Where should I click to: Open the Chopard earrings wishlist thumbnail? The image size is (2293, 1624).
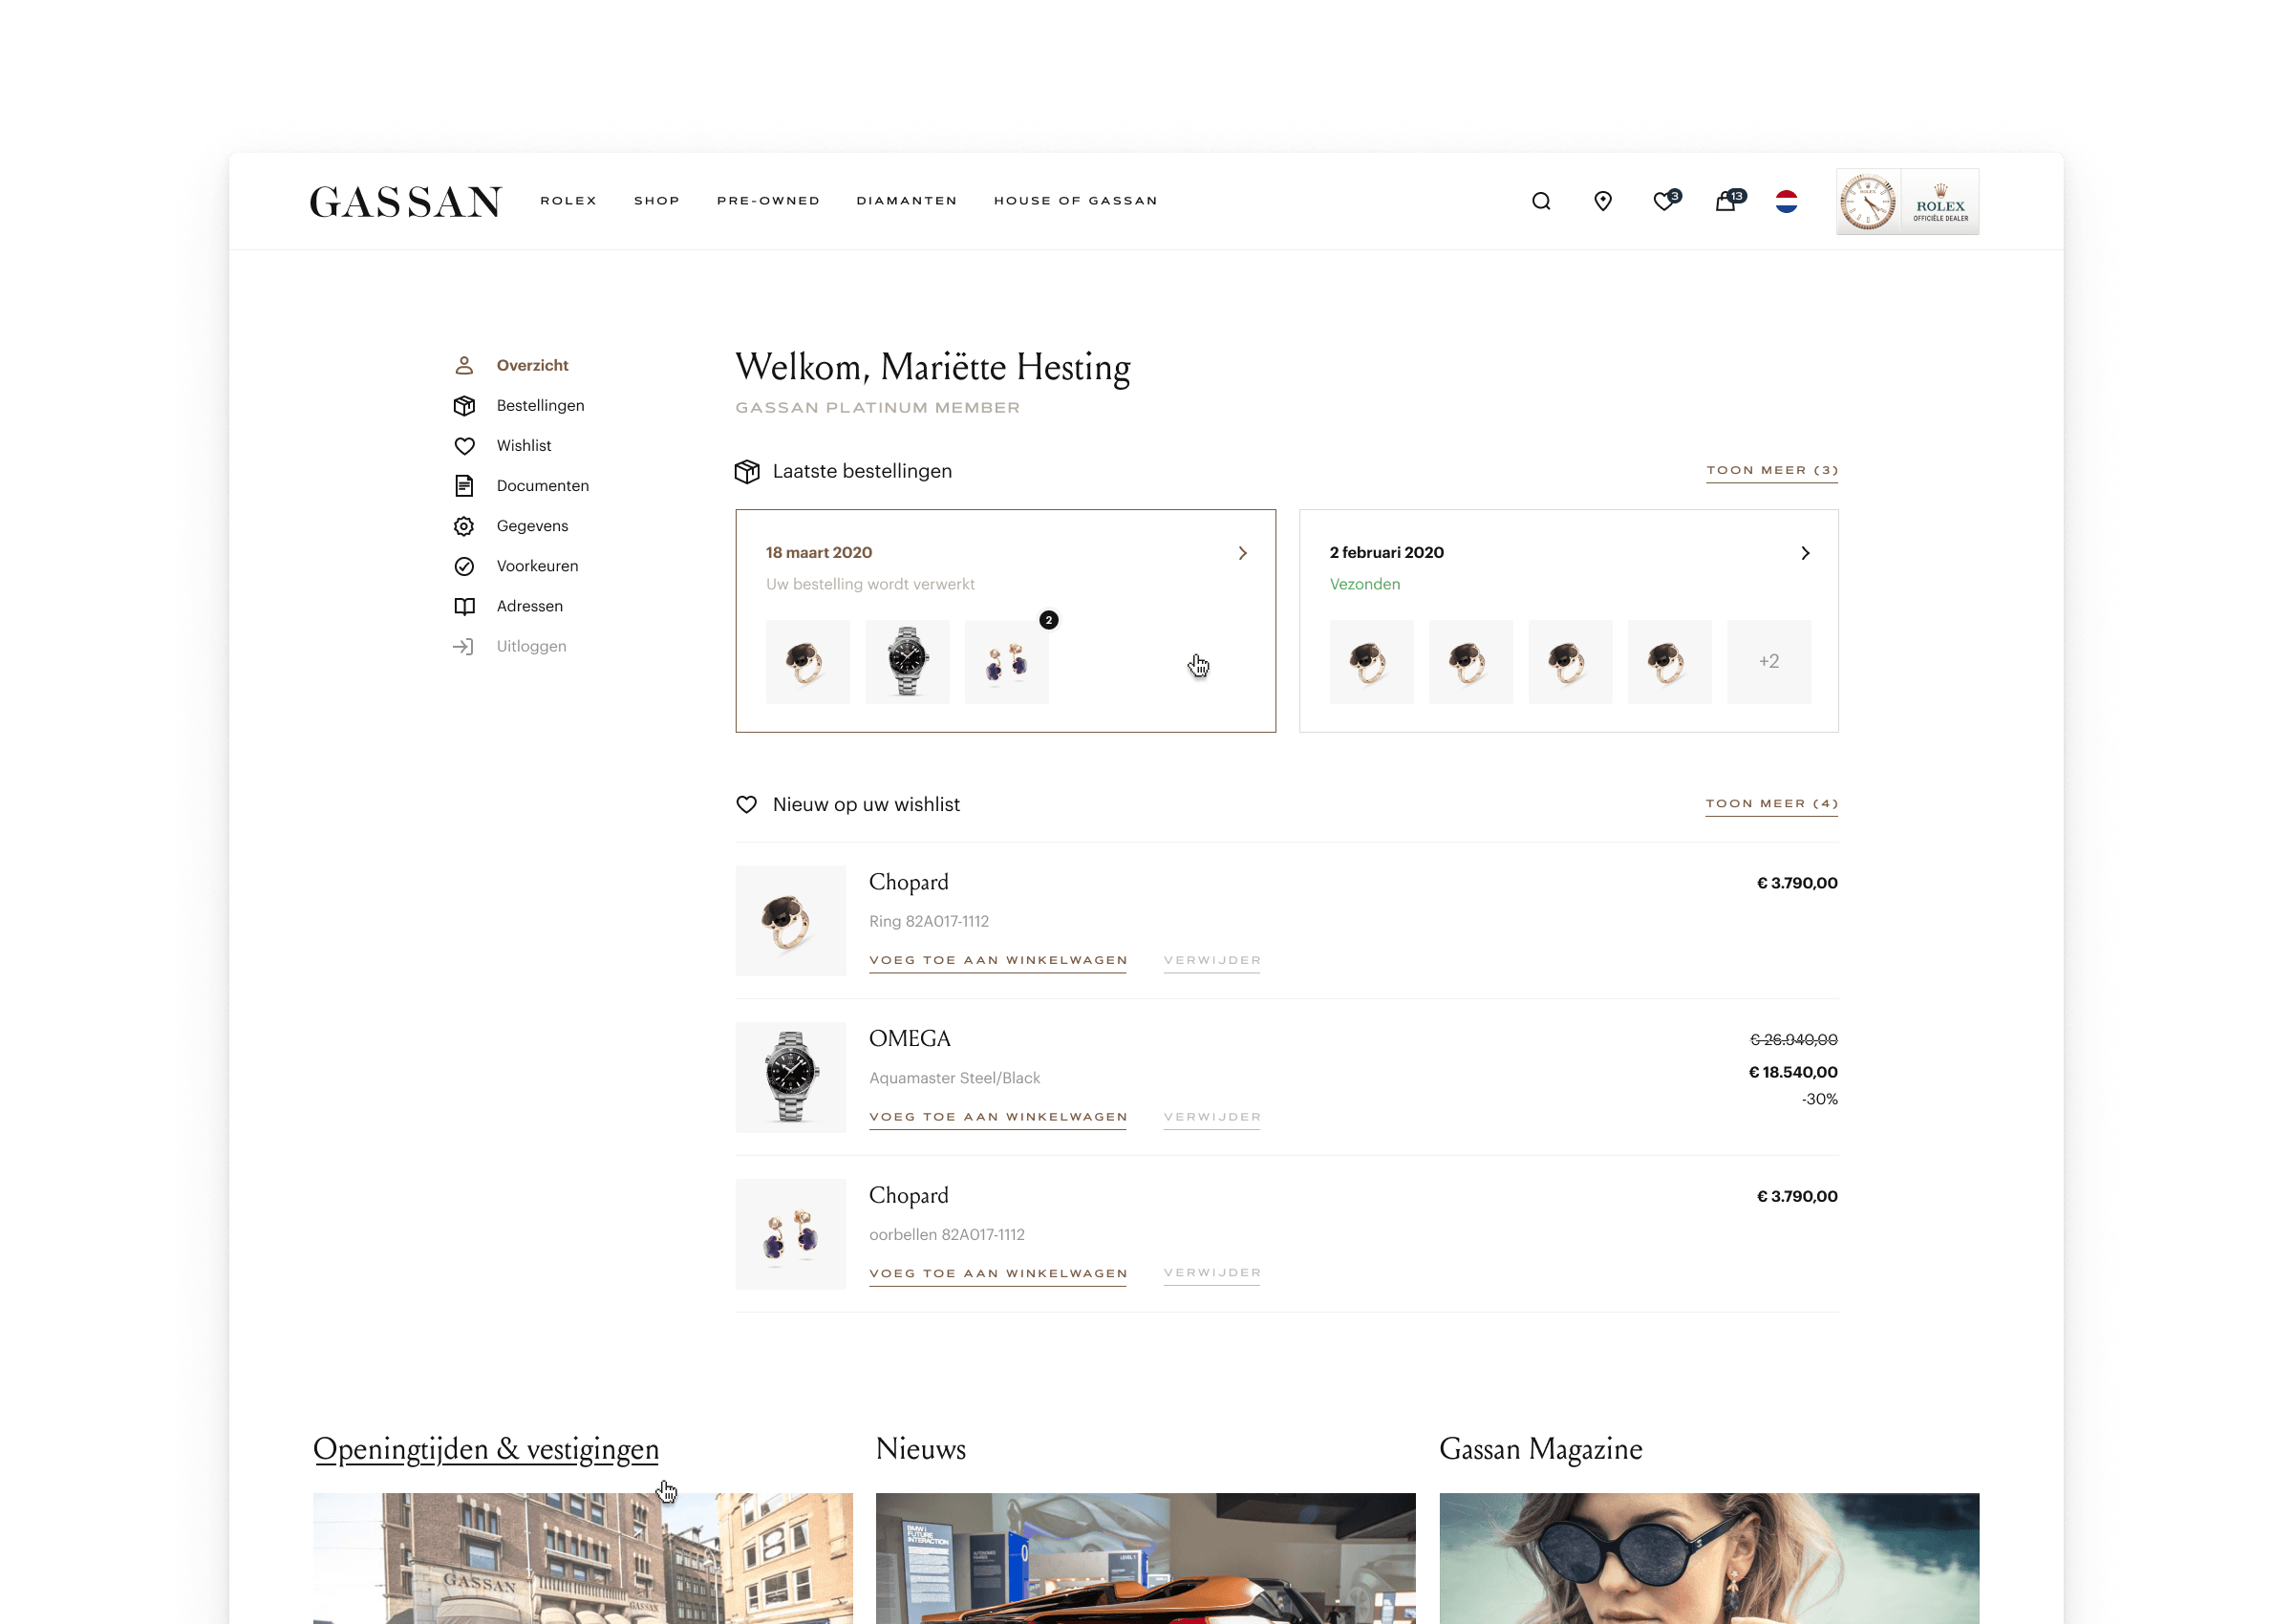pyautogui.click(x=791, y=1234)
